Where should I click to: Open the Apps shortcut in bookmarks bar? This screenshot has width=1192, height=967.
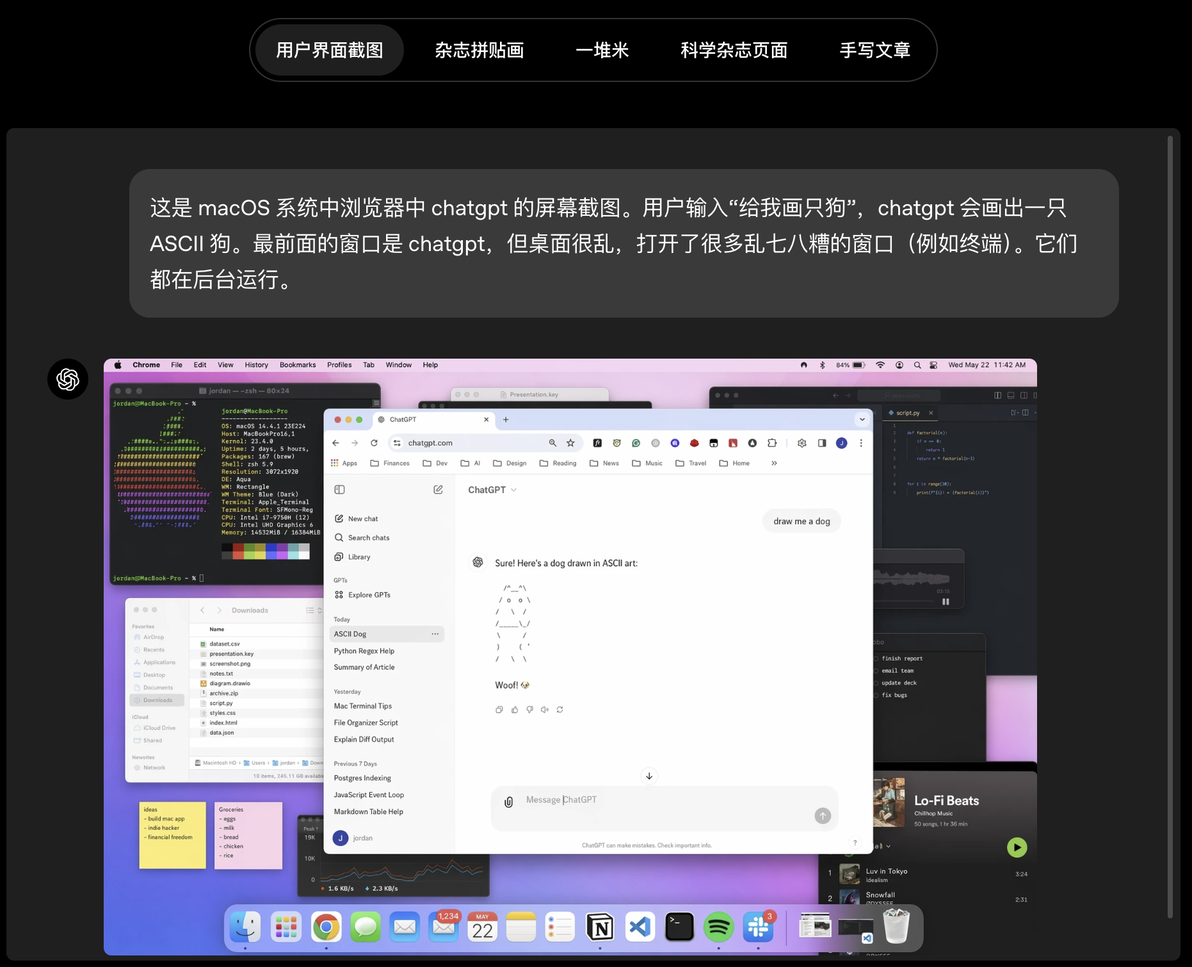coord(344,463)
